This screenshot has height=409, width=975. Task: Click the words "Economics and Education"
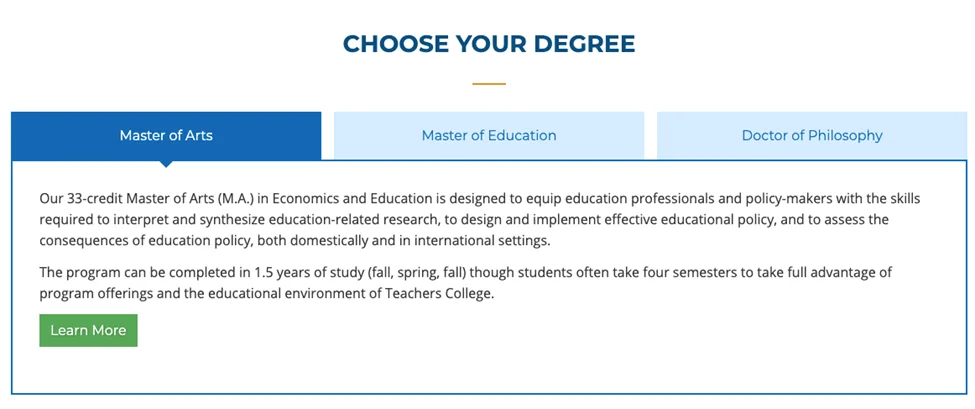[x=353, y=198]
